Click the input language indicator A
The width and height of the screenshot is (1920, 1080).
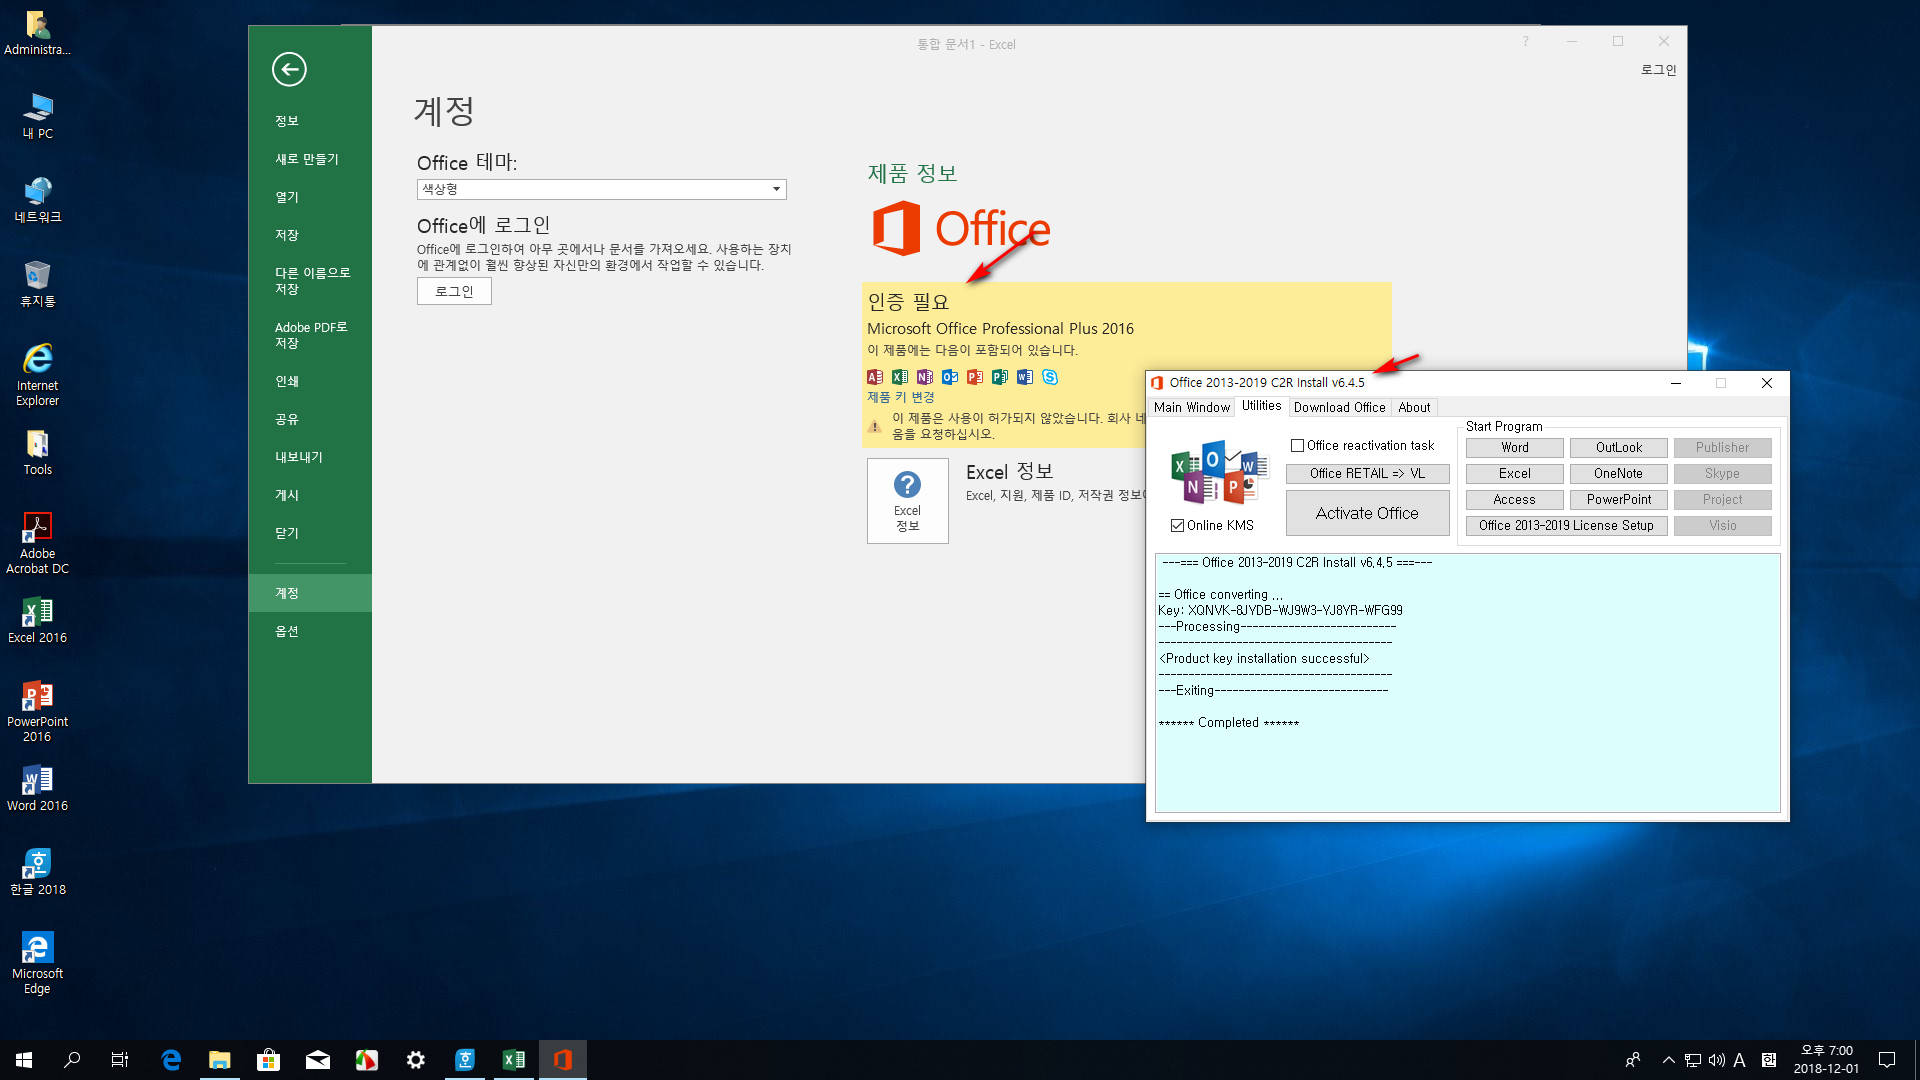[1740, 1060]
